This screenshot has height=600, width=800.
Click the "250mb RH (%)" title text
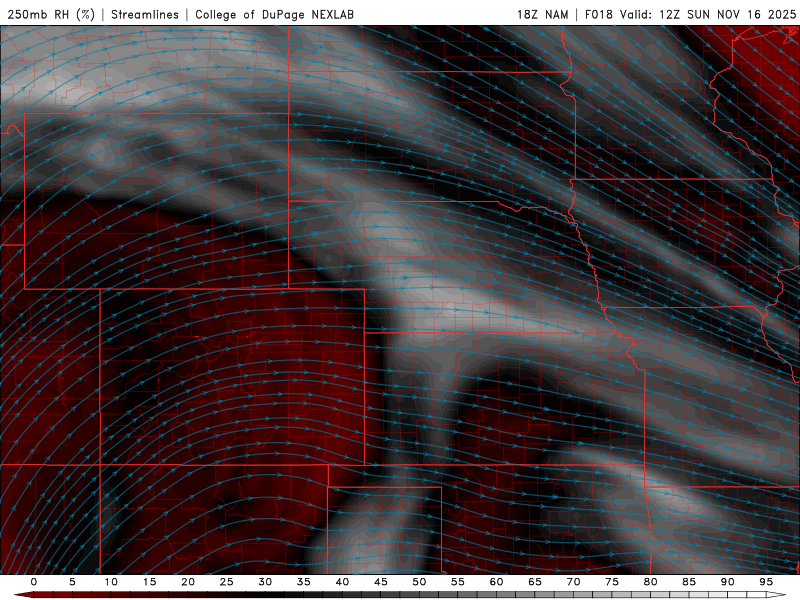coord(51,15)
